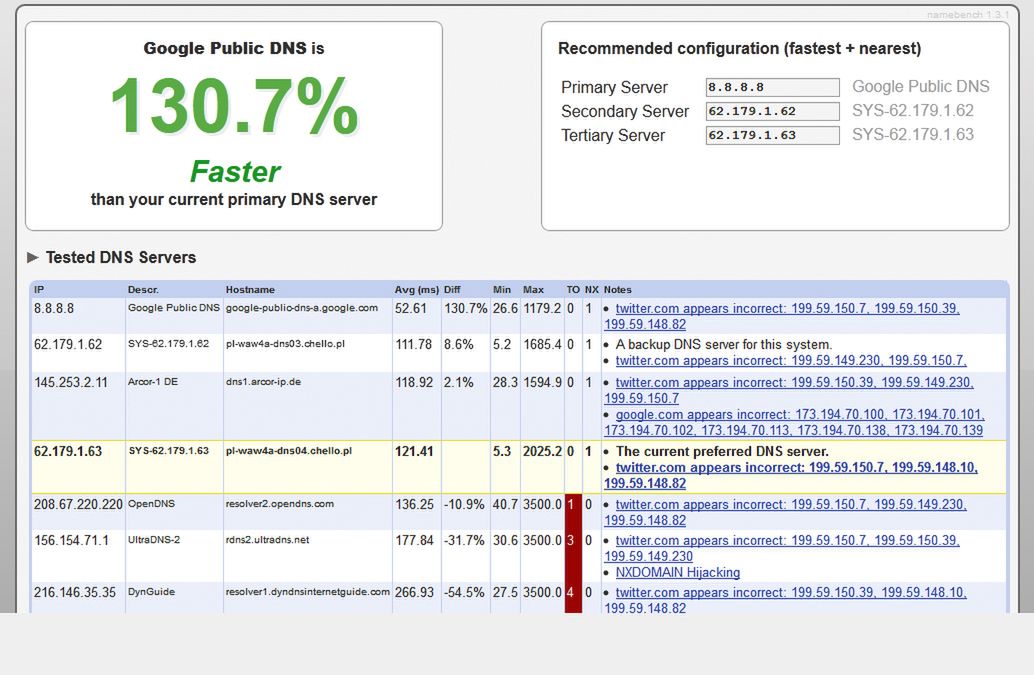Click the Max value 1179.2
Viewport: 1034px width, 675px height.
[541, 308]
